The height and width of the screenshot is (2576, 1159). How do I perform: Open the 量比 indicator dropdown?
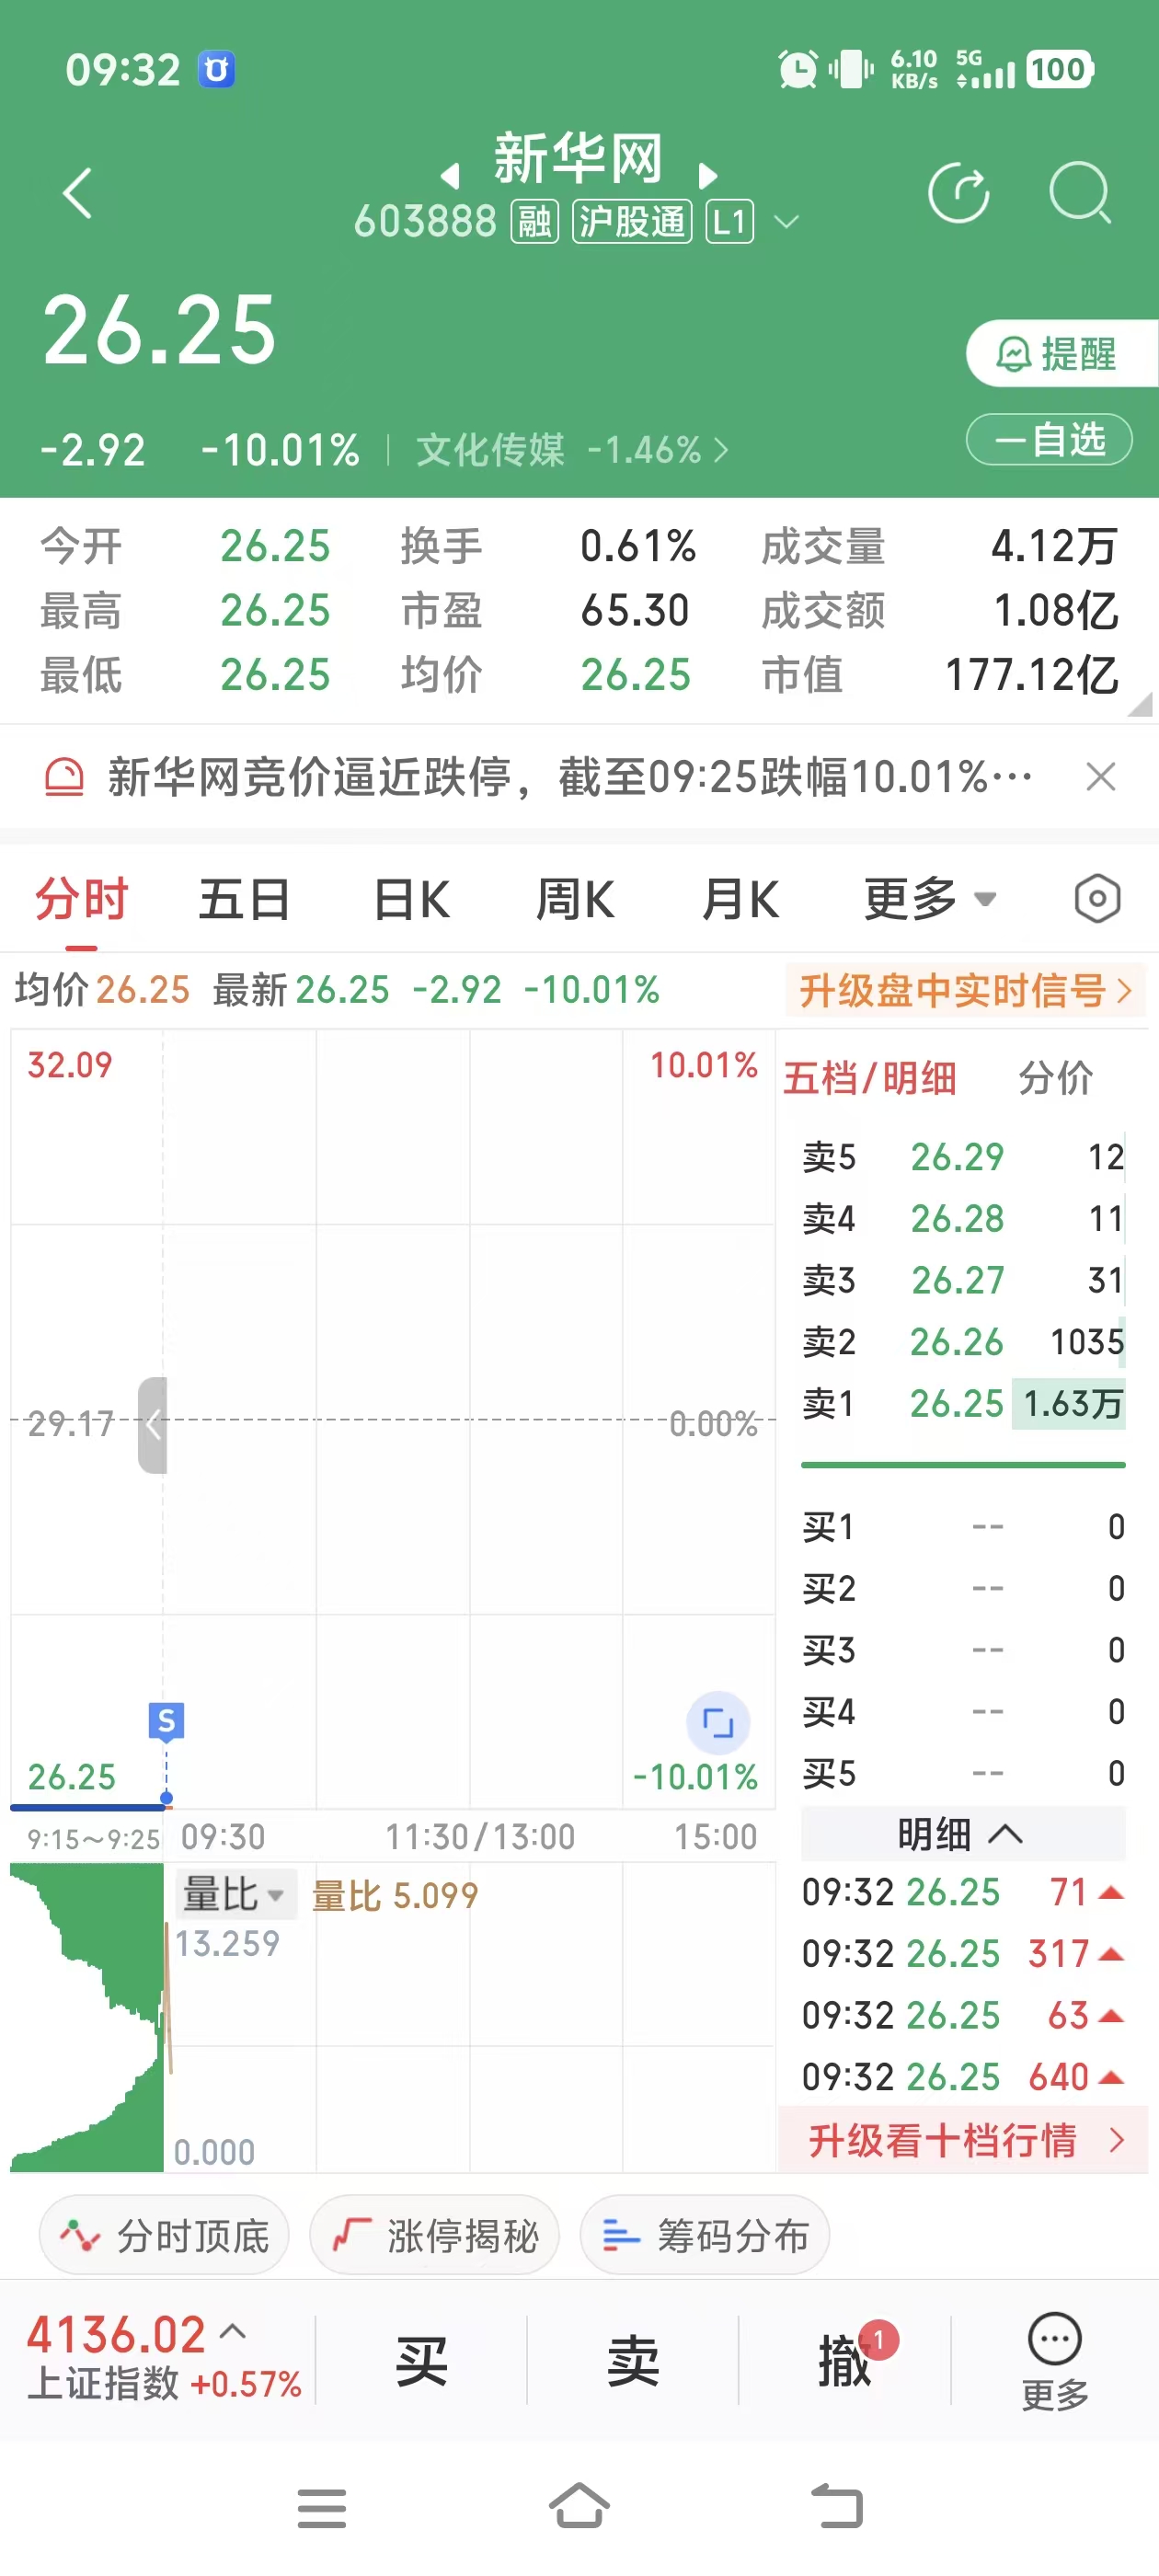tap(236, 1894)
